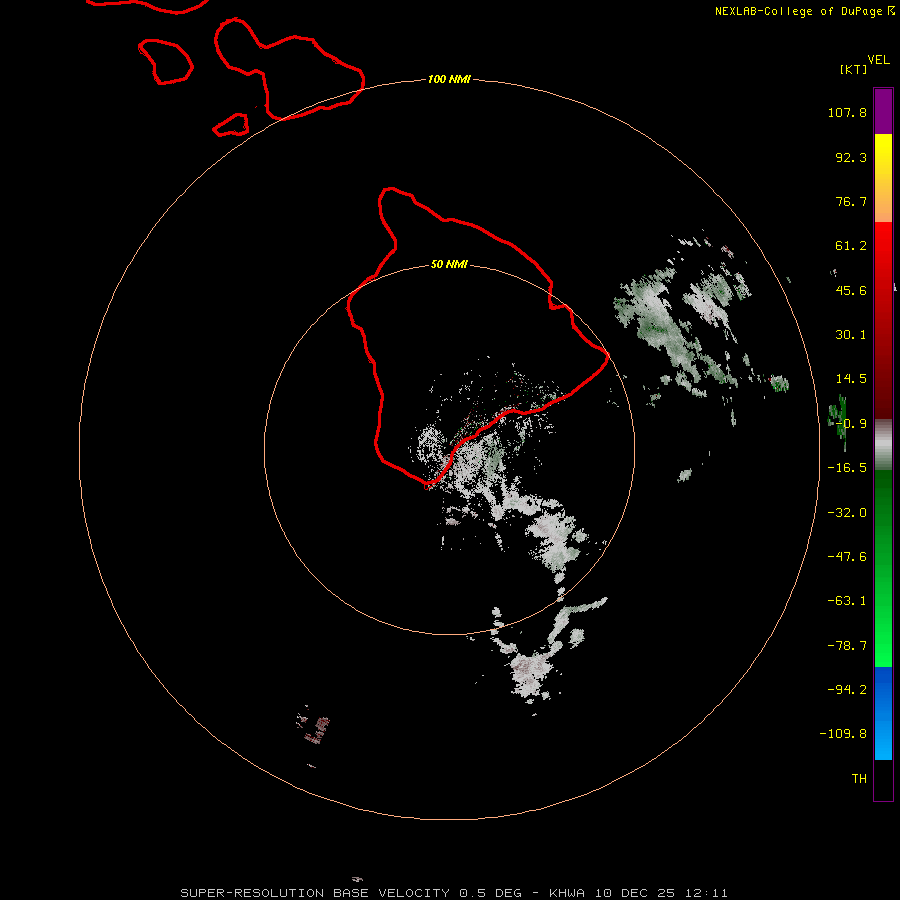Image resolution: width=900 pixels, height=900 pixels.
Task: Click the KHWA station identifier in the caption
Action: (567, 893)
